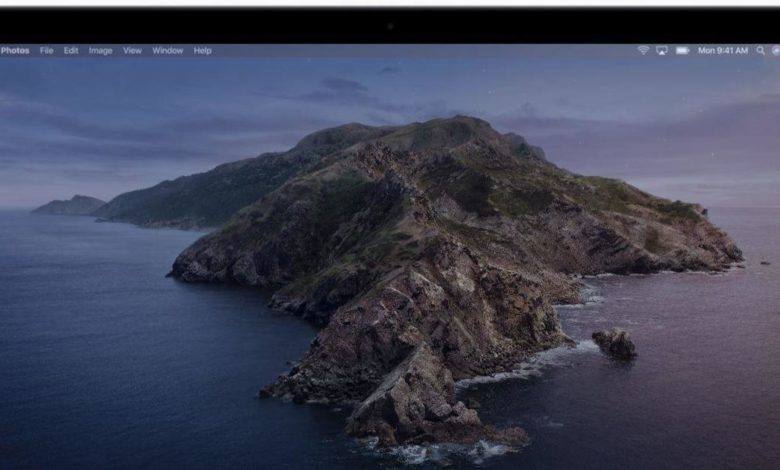Open Spotlight search magnifier icon
This screenshot has height=470, width=780.
pyautogui.click(x=761, y=51)
